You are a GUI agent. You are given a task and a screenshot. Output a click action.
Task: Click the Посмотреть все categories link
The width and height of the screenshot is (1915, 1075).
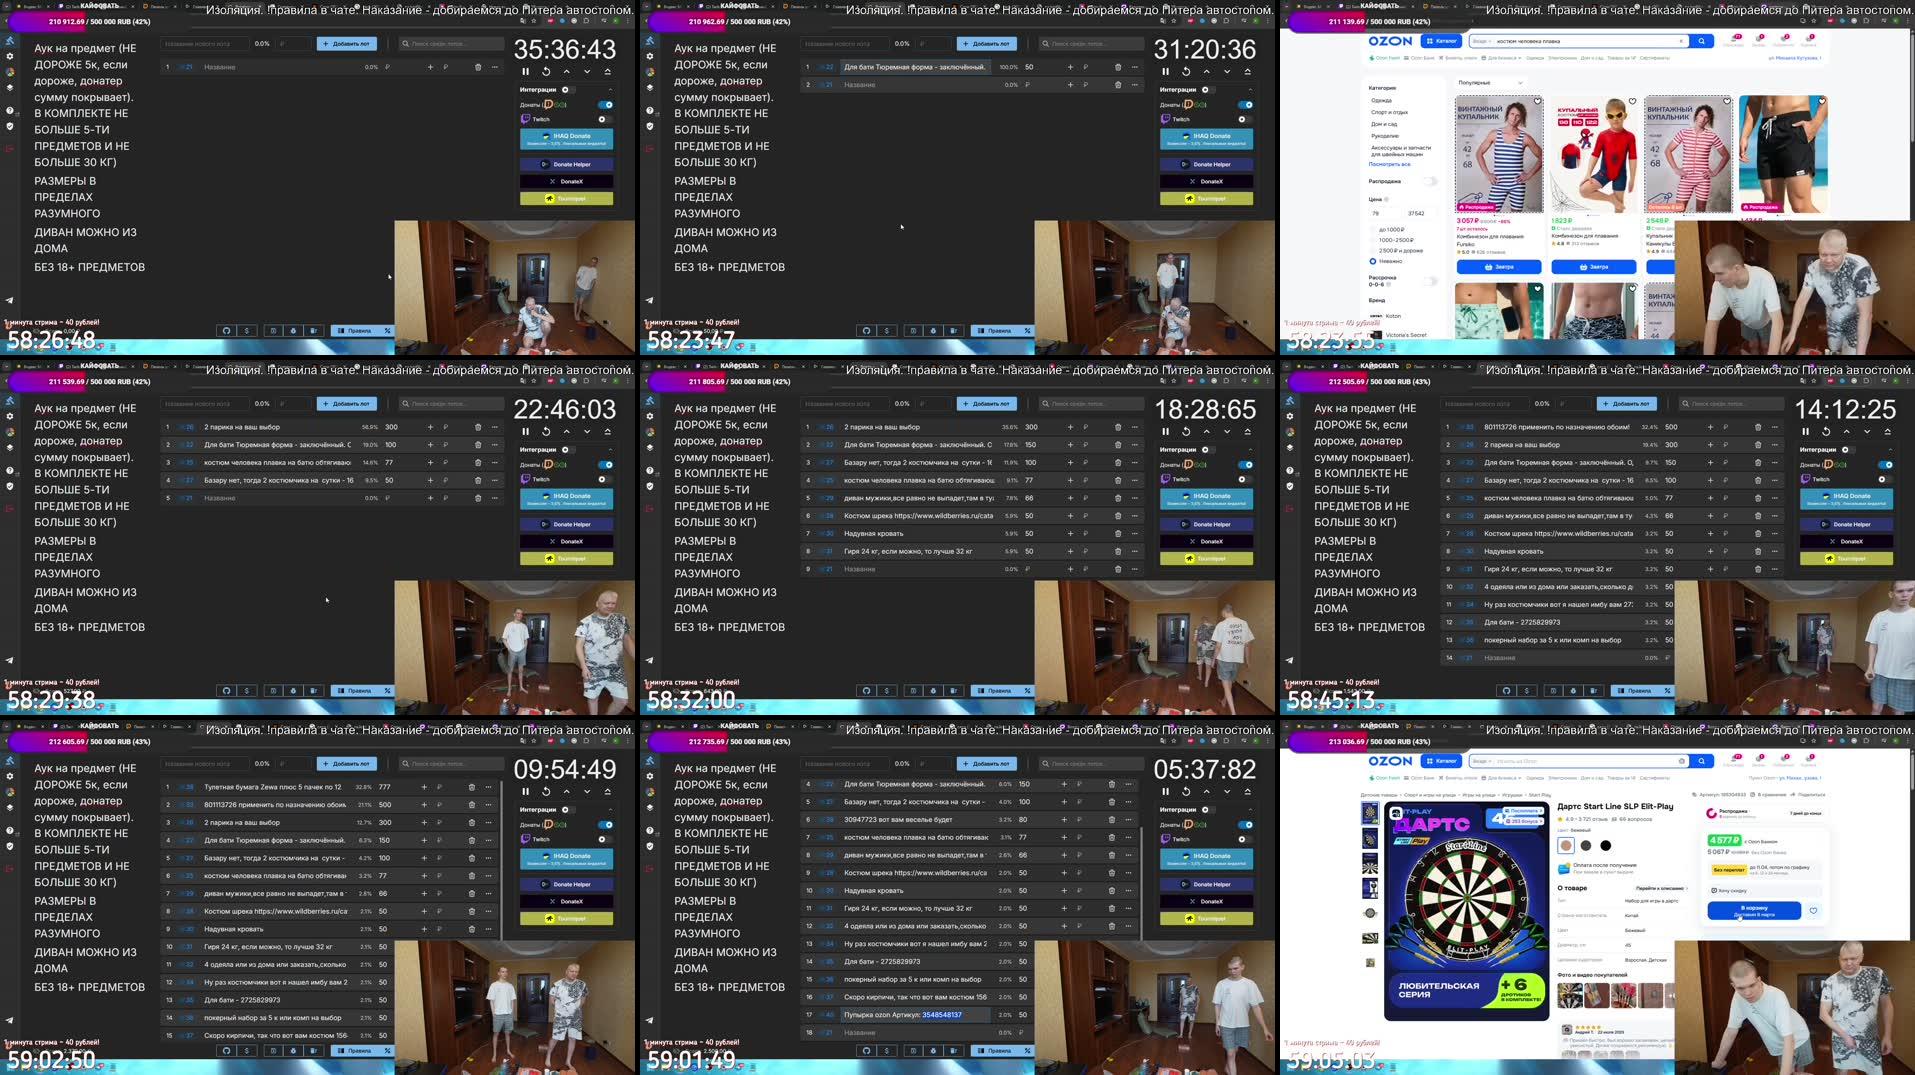[1390, 164]
